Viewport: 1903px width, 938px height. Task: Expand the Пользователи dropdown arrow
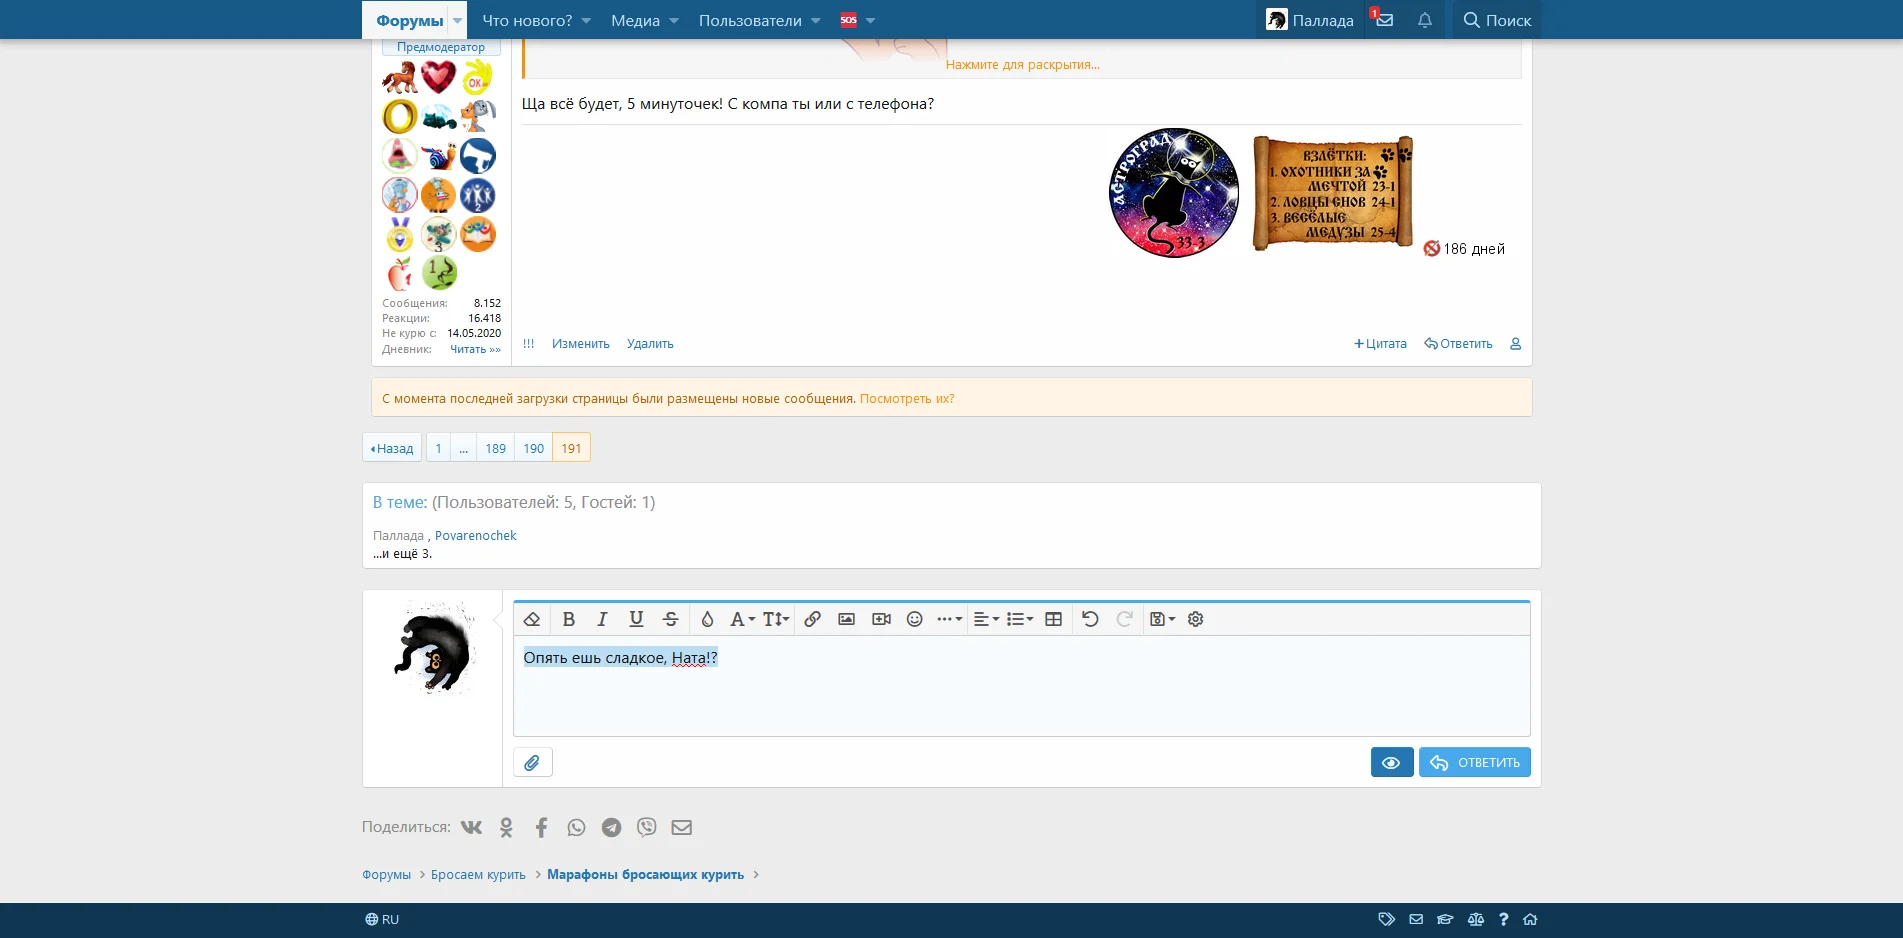816,20
